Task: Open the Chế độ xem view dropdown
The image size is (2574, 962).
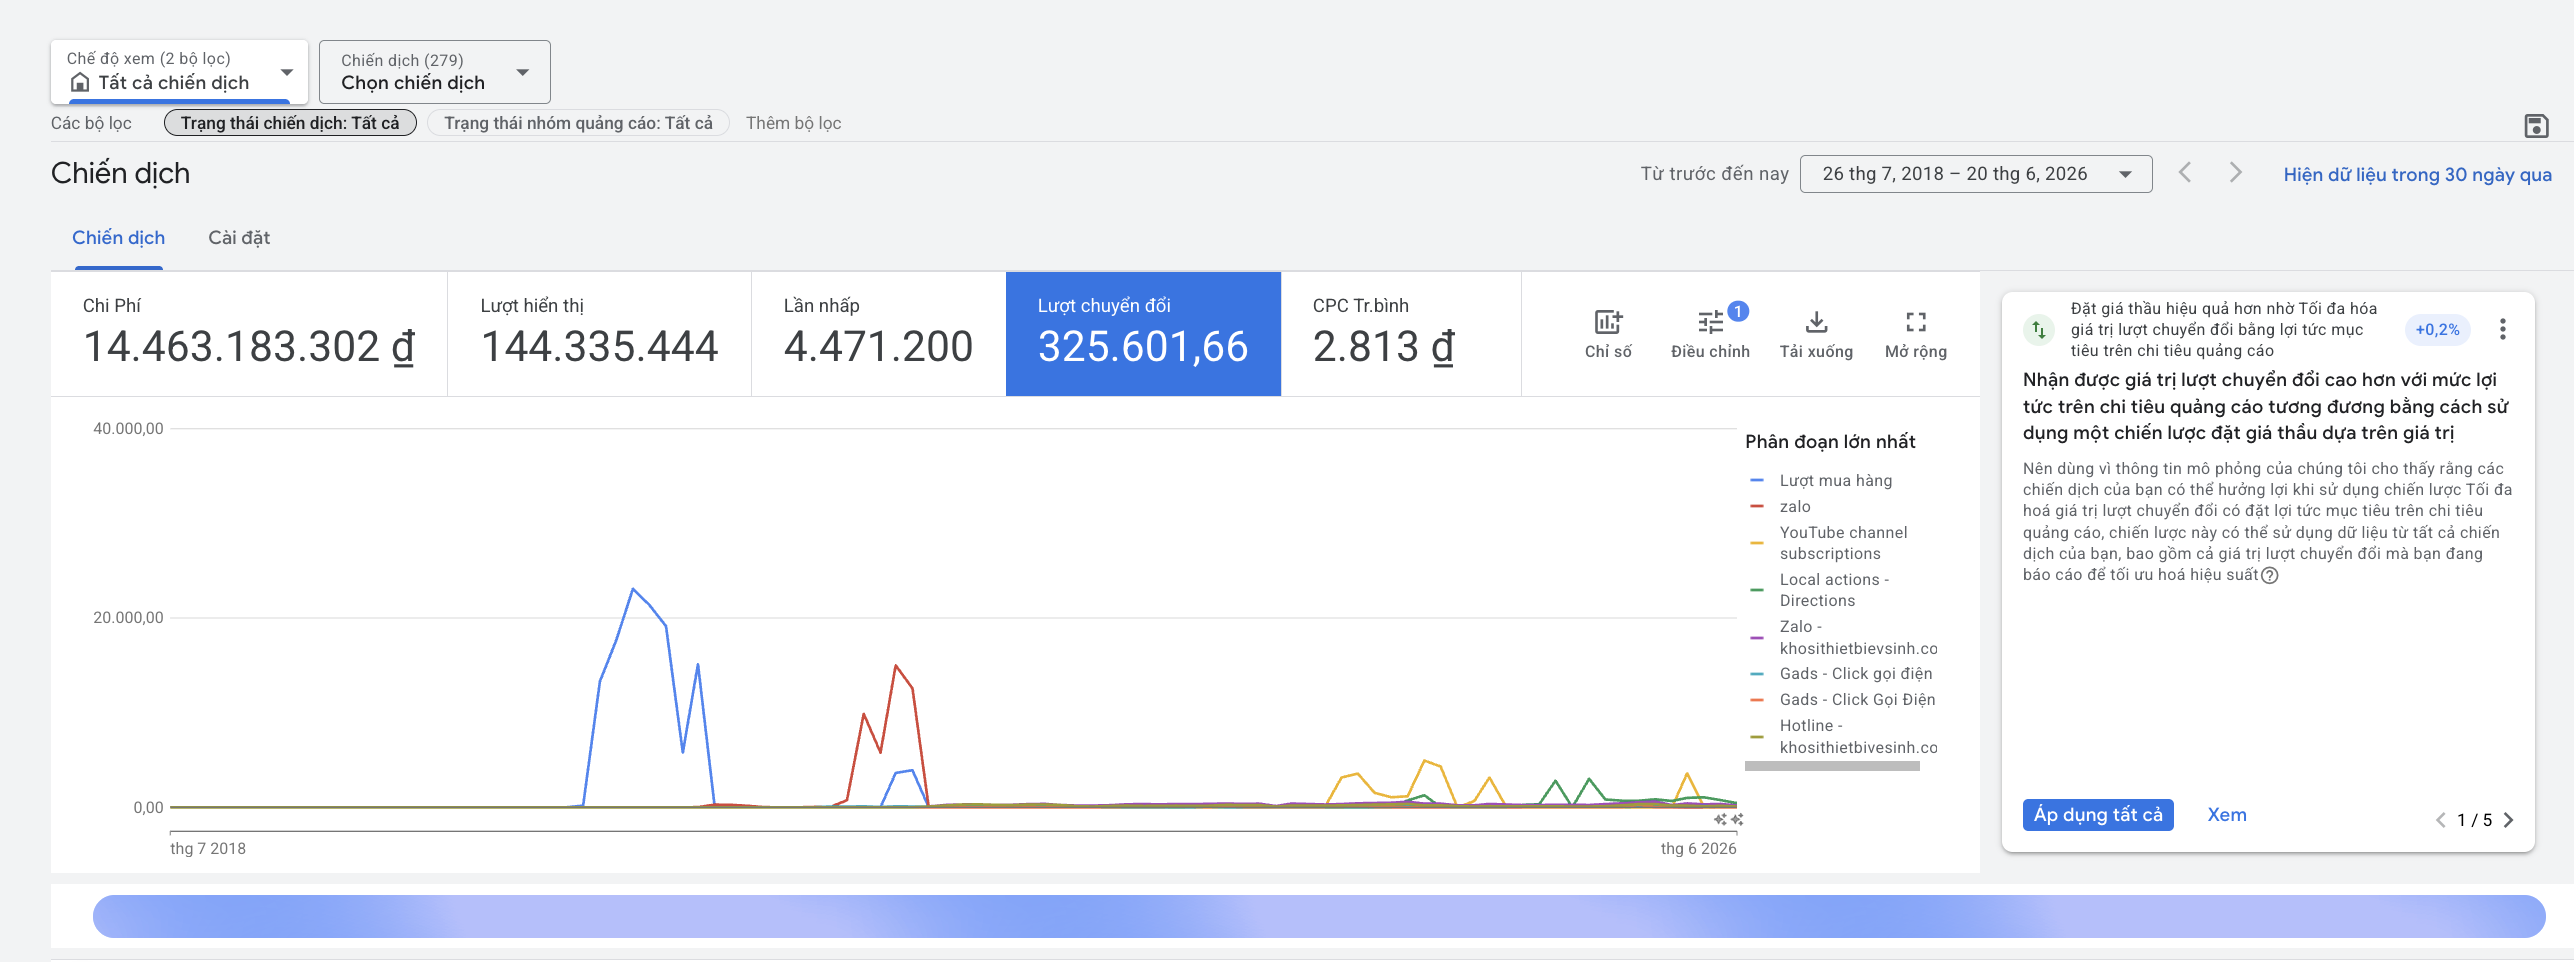Action: tap(179, 71)
